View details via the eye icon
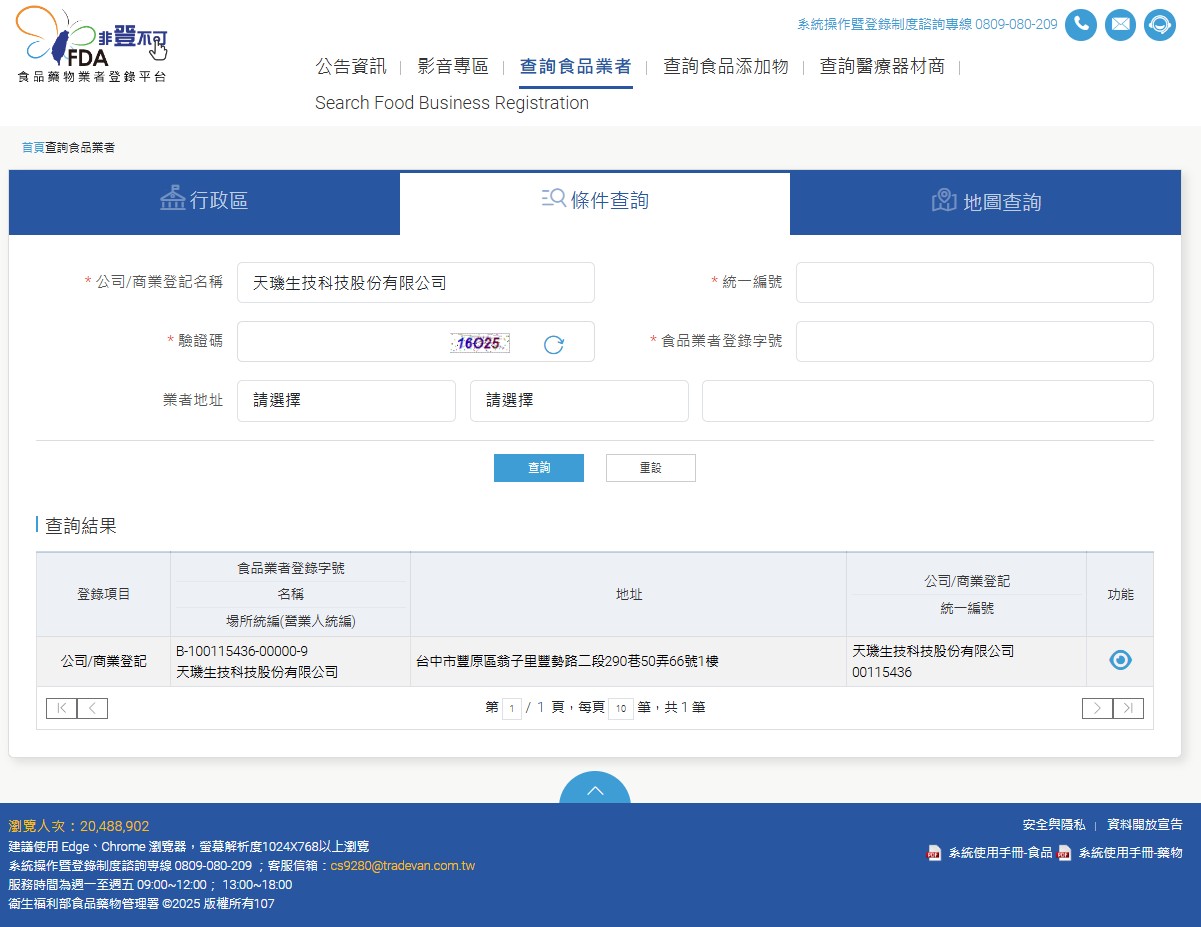The width and height of the screenshot is (1201, 927). 1120,660
